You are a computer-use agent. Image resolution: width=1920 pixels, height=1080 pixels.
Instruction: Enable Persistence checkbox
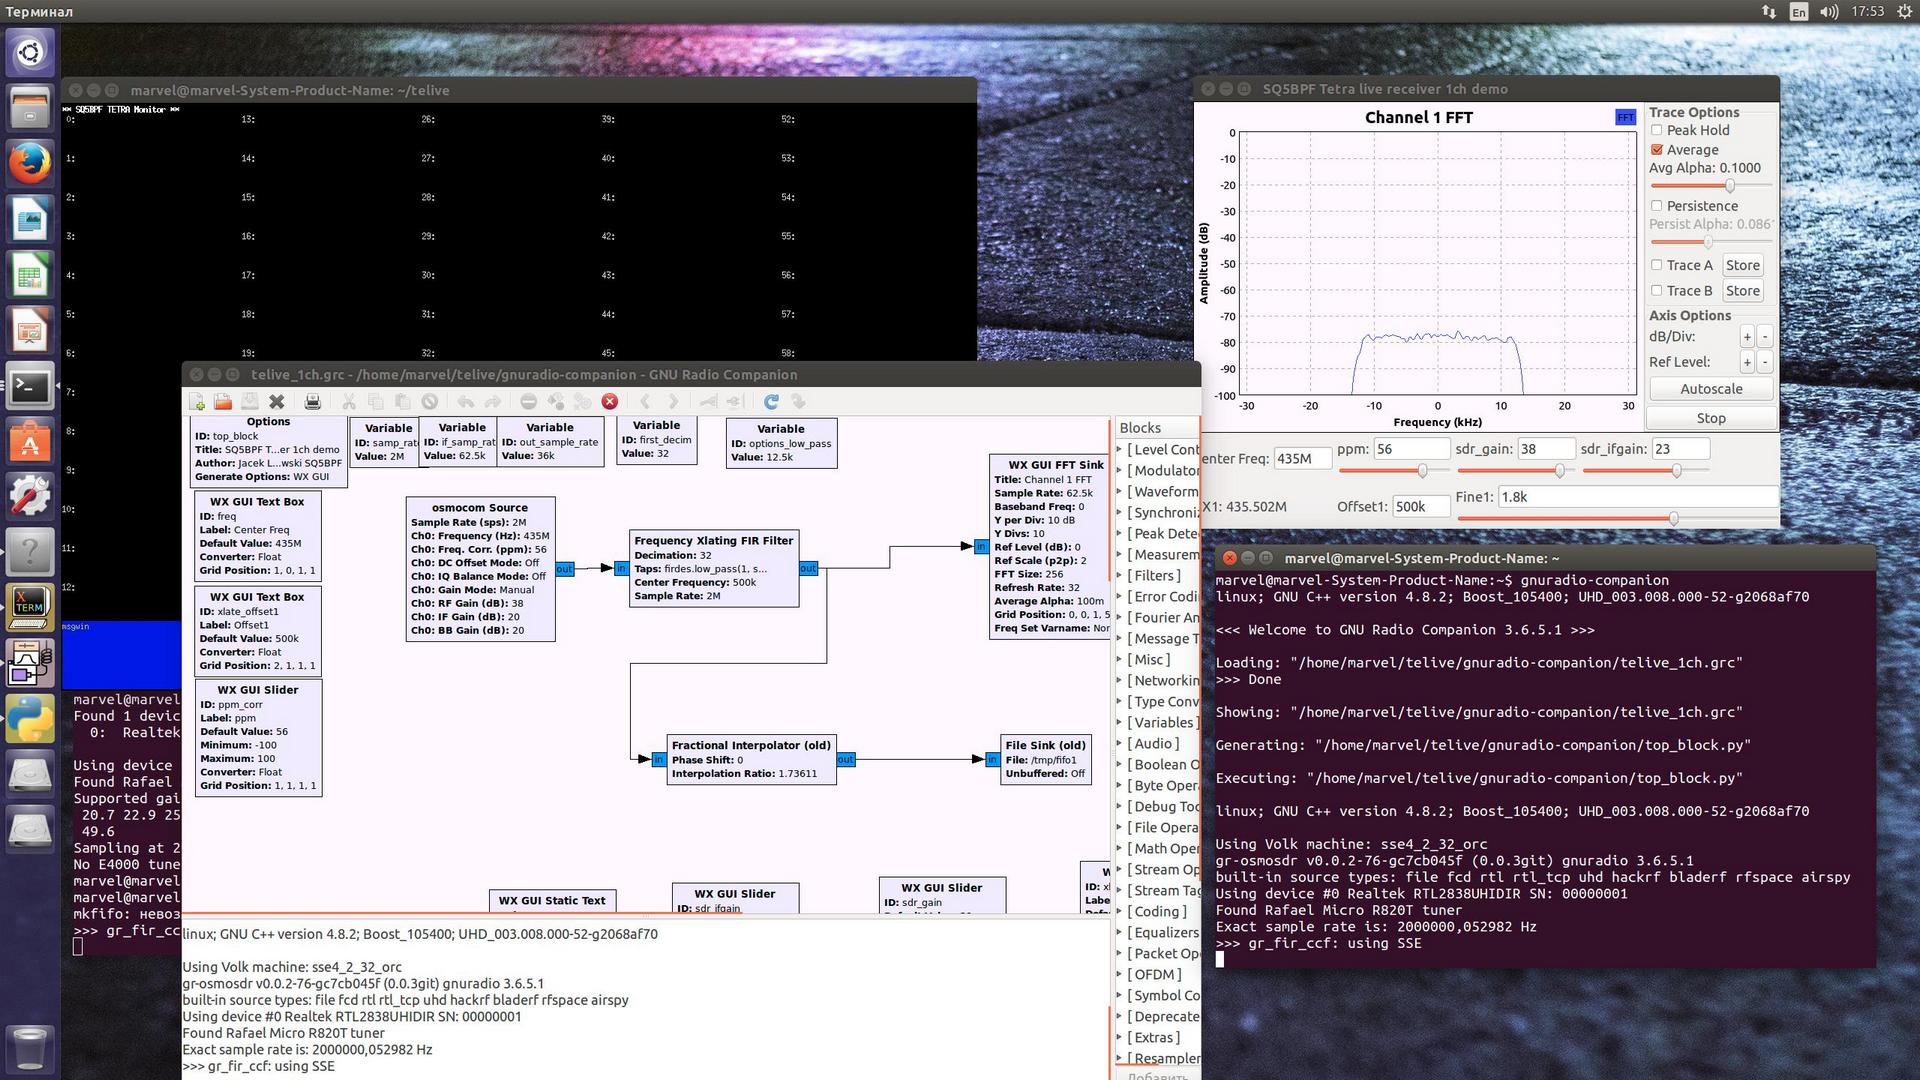click(1657, 206)
